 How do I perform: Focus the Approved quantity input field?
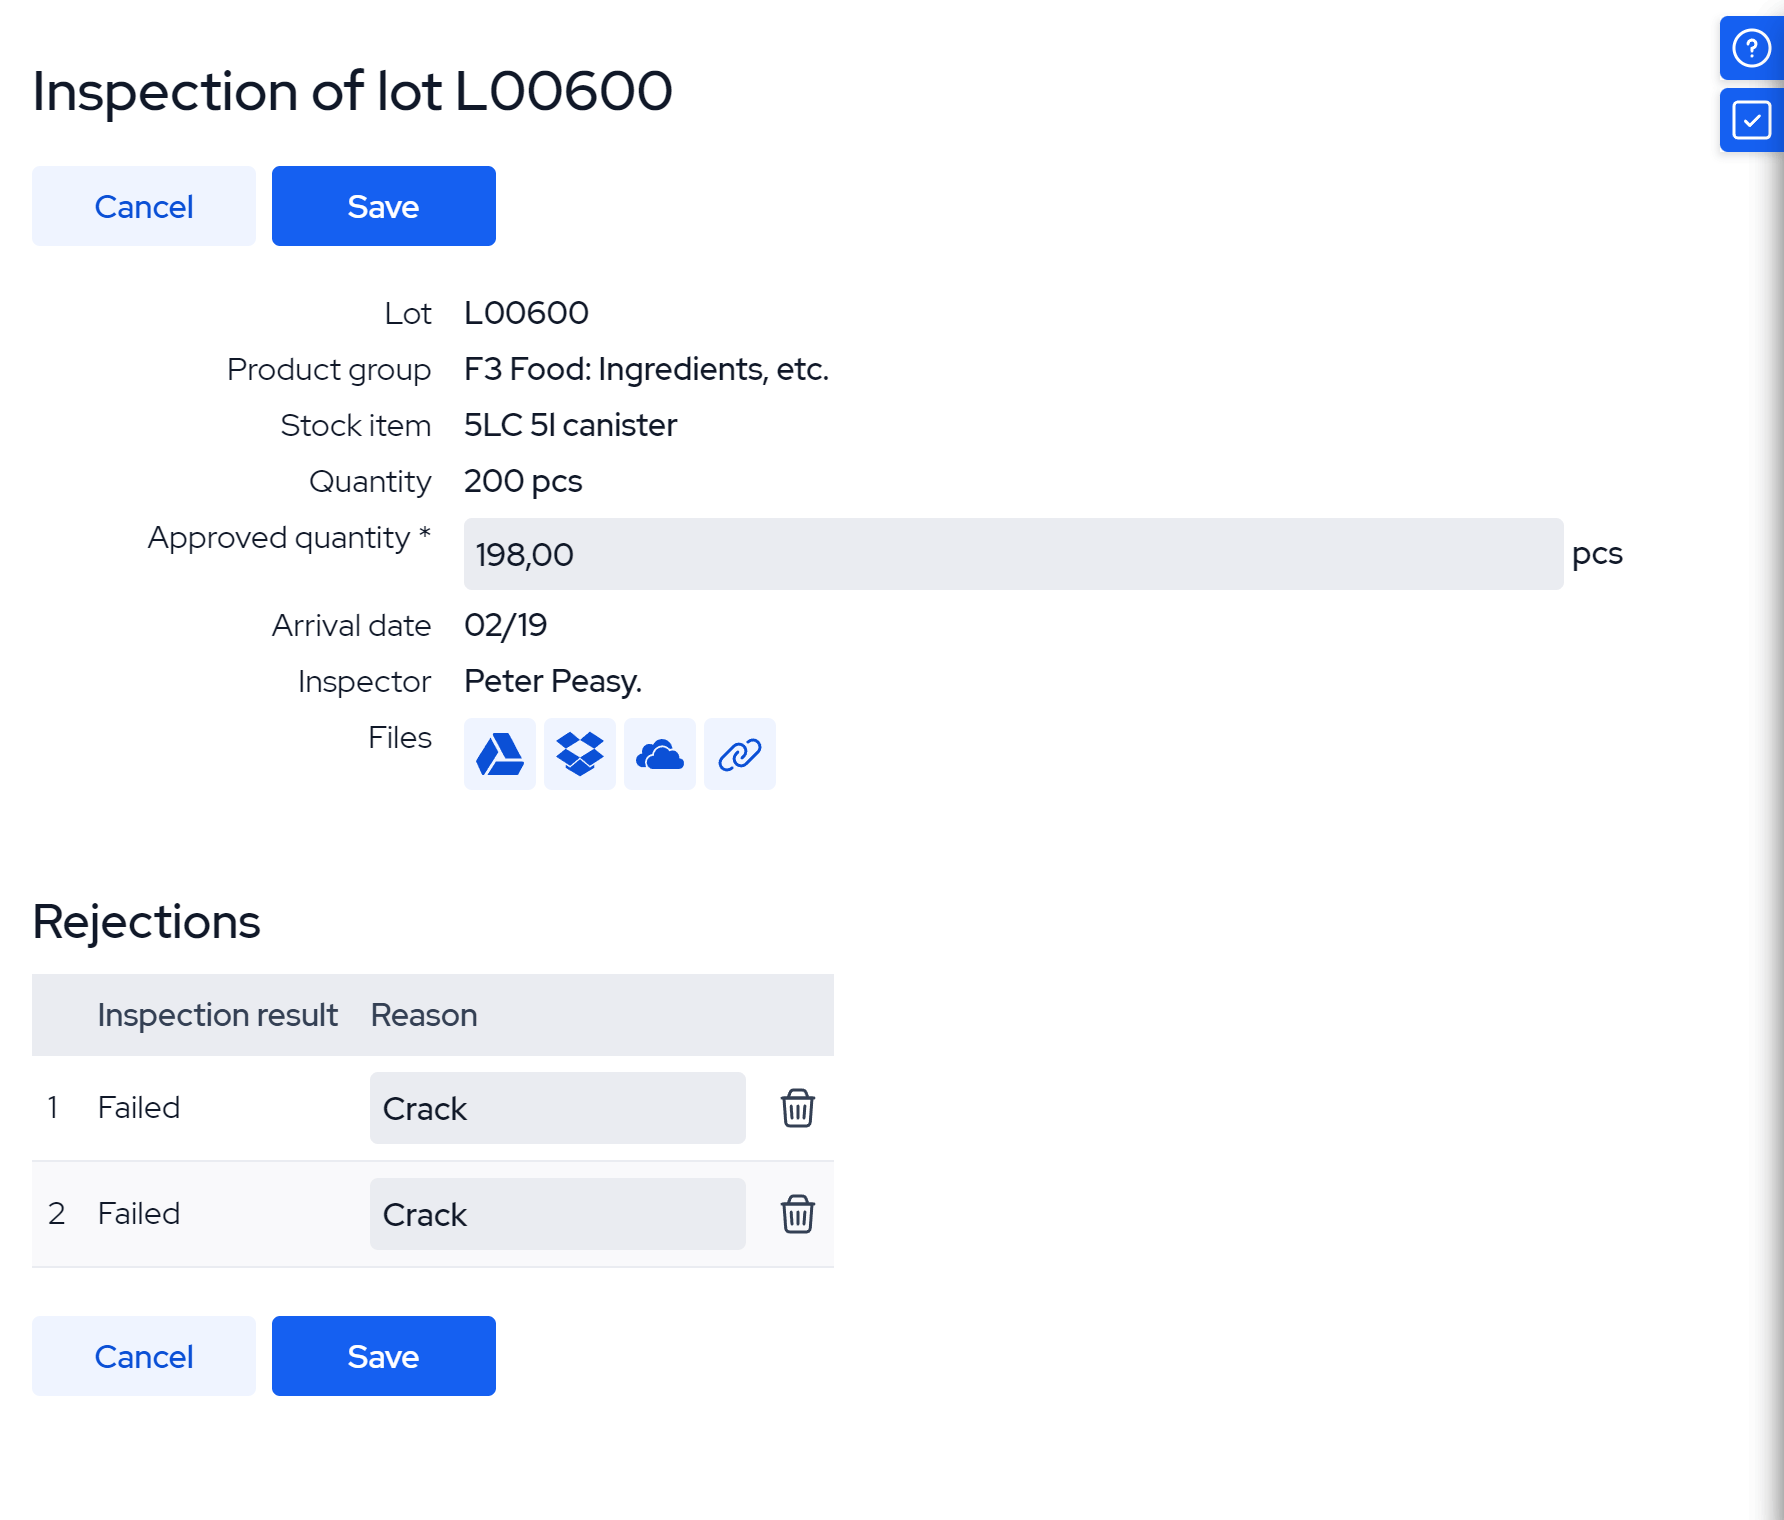[x=1012, y=554]
